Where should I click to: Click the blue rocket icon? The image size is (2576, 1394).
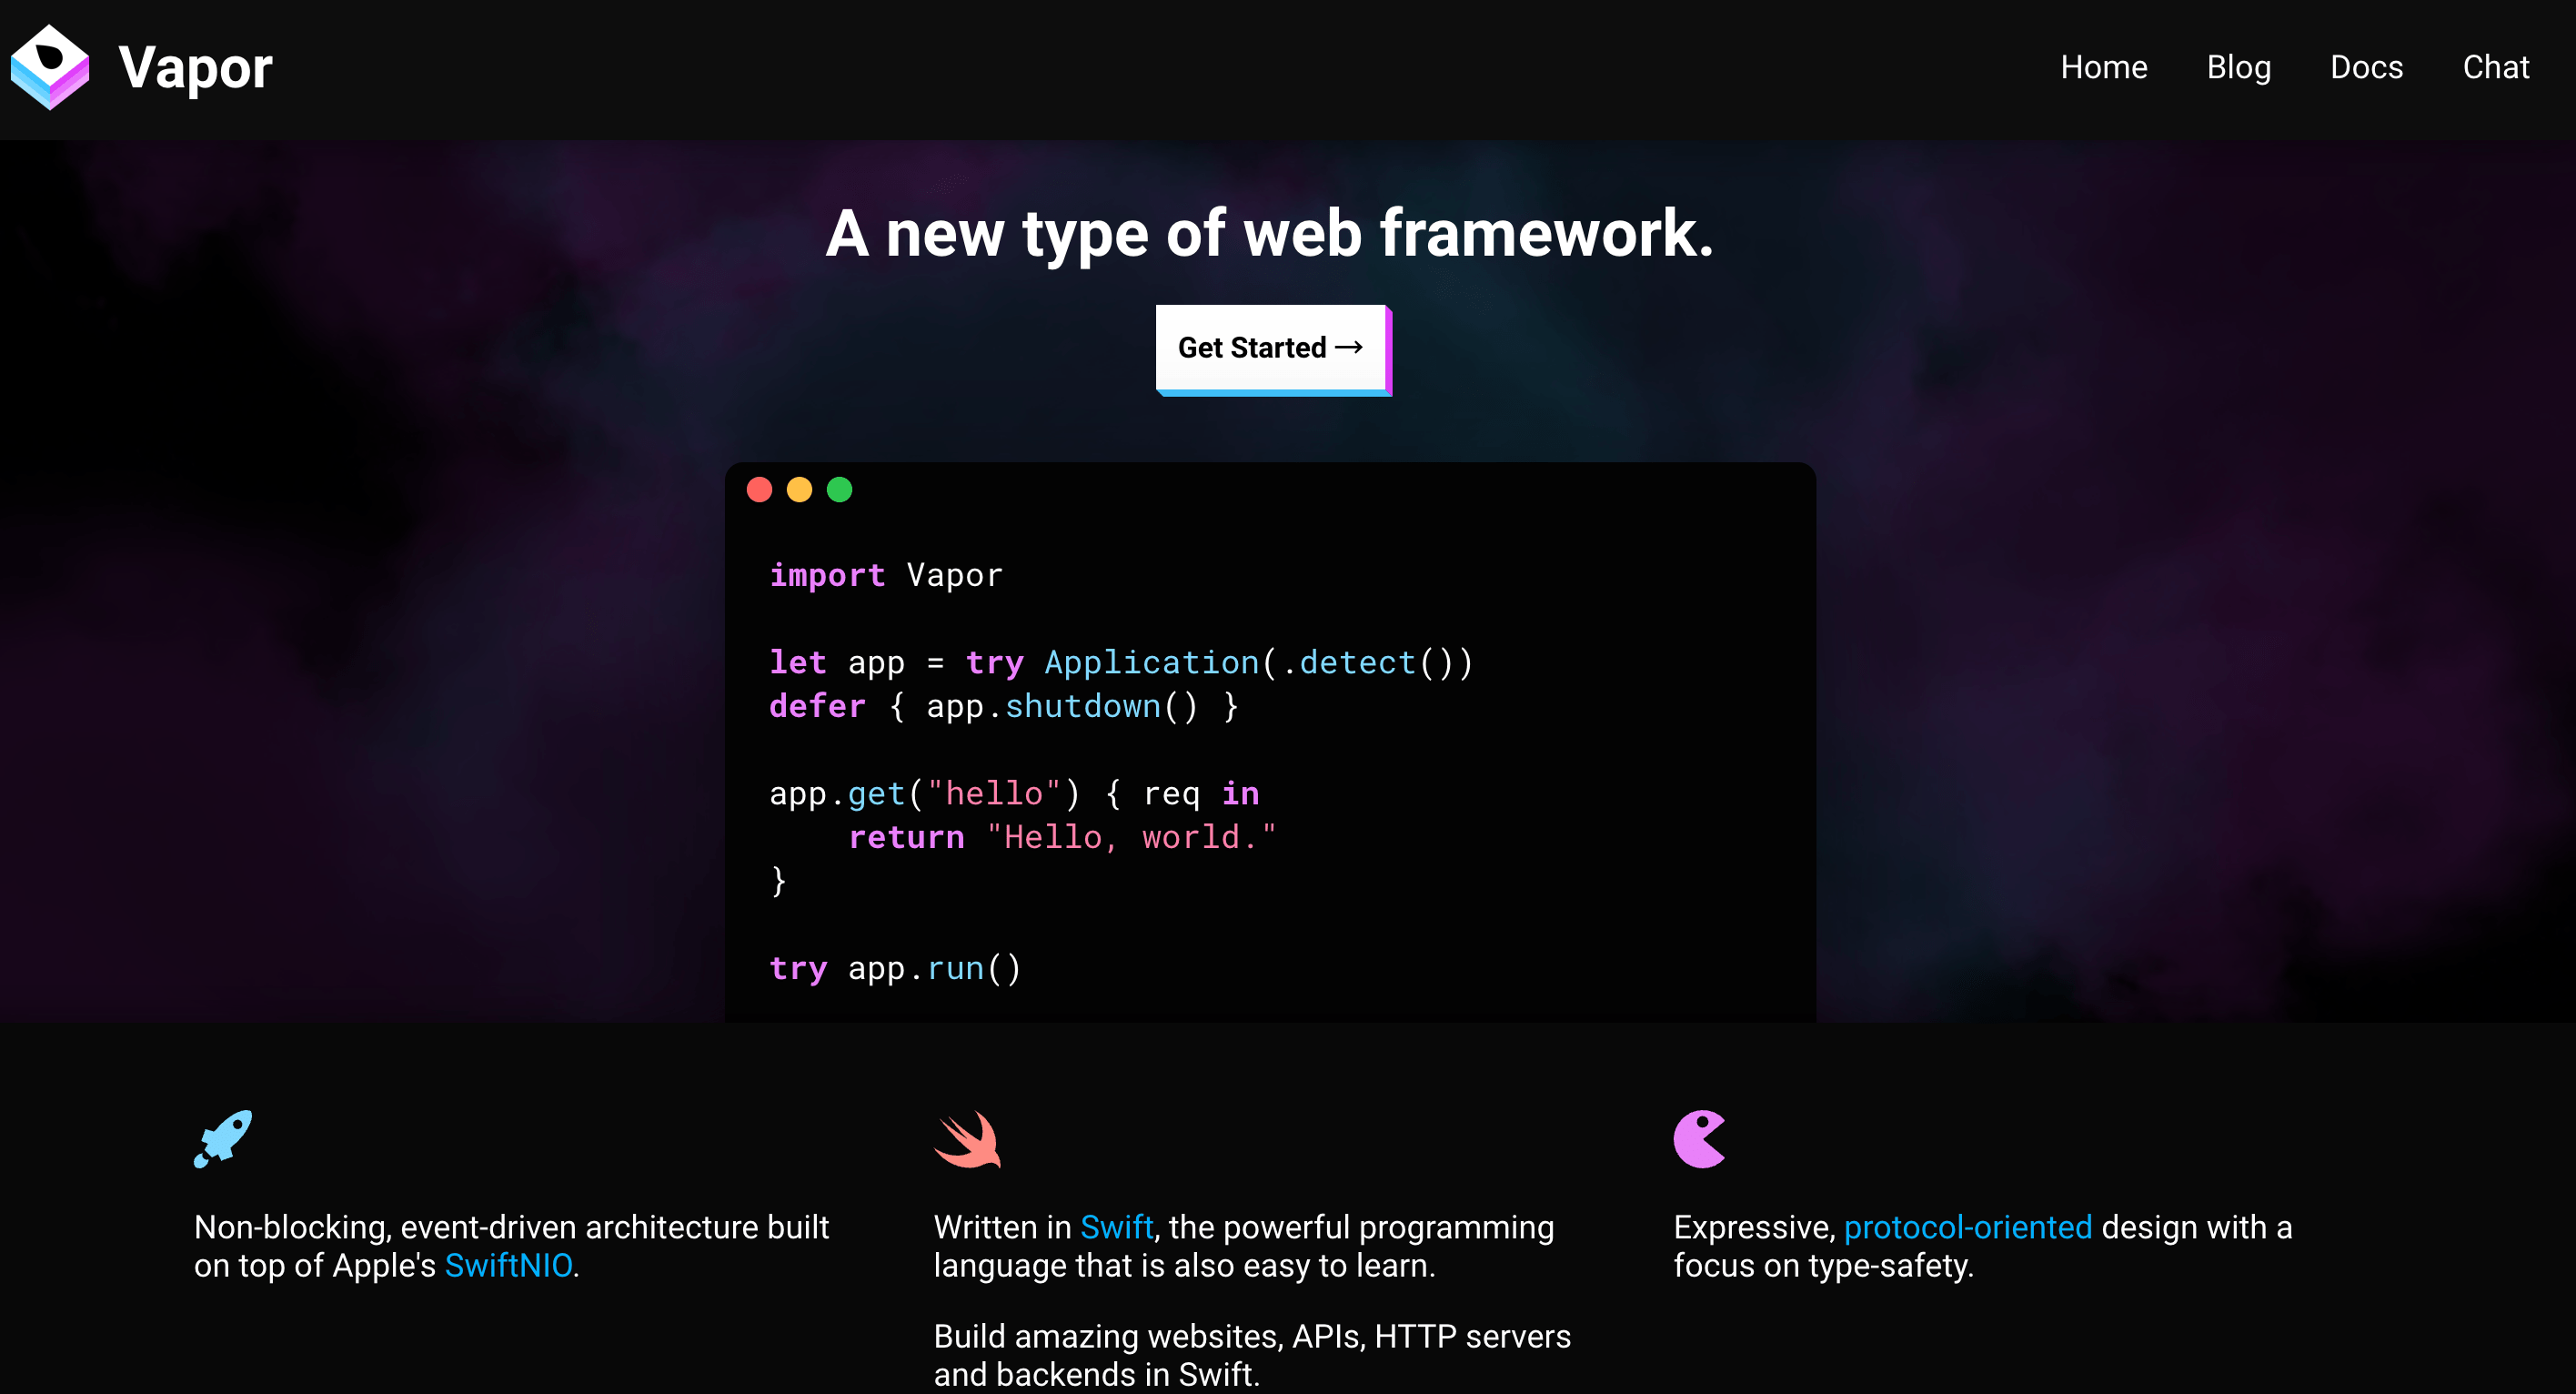click(x=223, y=1139)
